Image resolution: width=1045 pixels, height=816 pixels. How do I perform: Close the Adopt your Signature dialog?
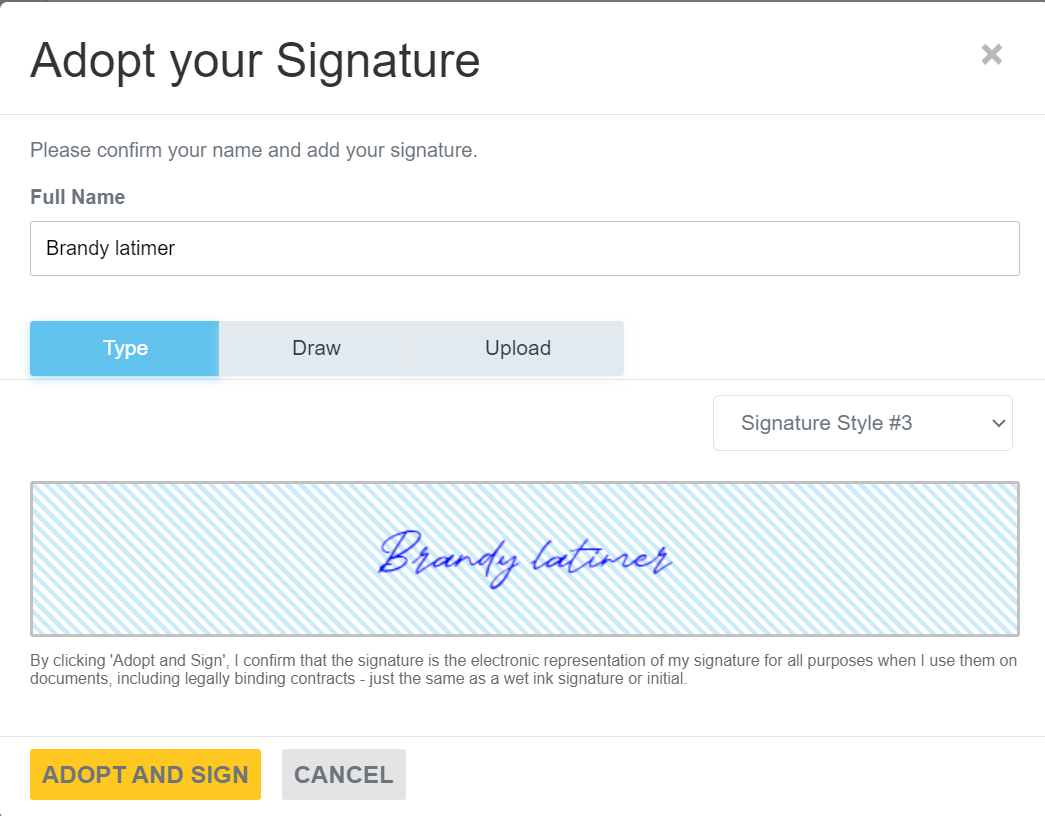tap(992, 54)
